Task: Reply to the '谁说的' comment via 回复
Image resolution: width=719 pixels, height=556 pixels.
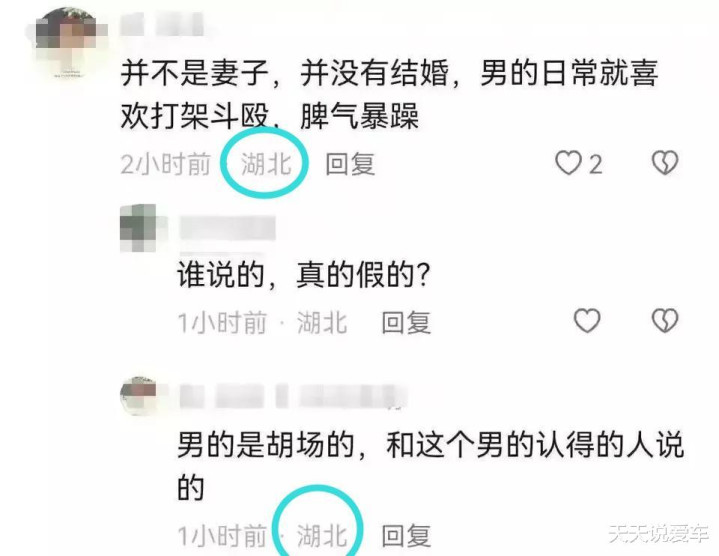Action: pyautogui.click(x=406, y=322)
